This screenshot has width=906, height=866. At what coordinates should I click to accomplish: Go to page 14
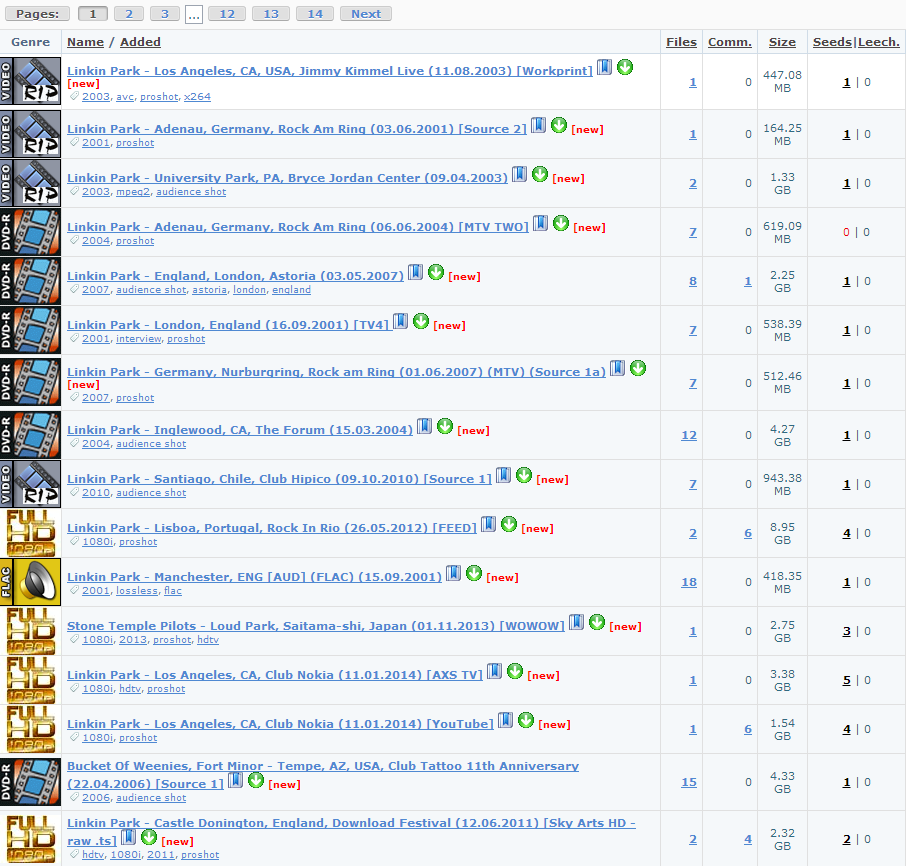[x=315, y=14]
